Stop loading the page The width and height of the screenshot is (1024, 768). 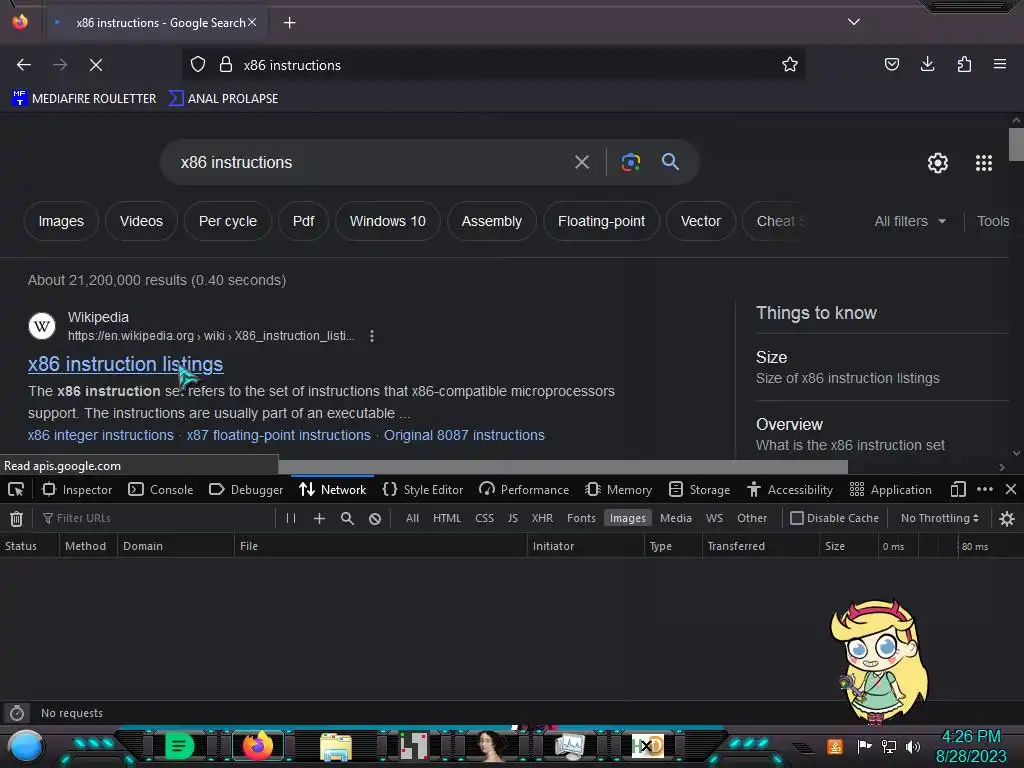coord(96,65)
